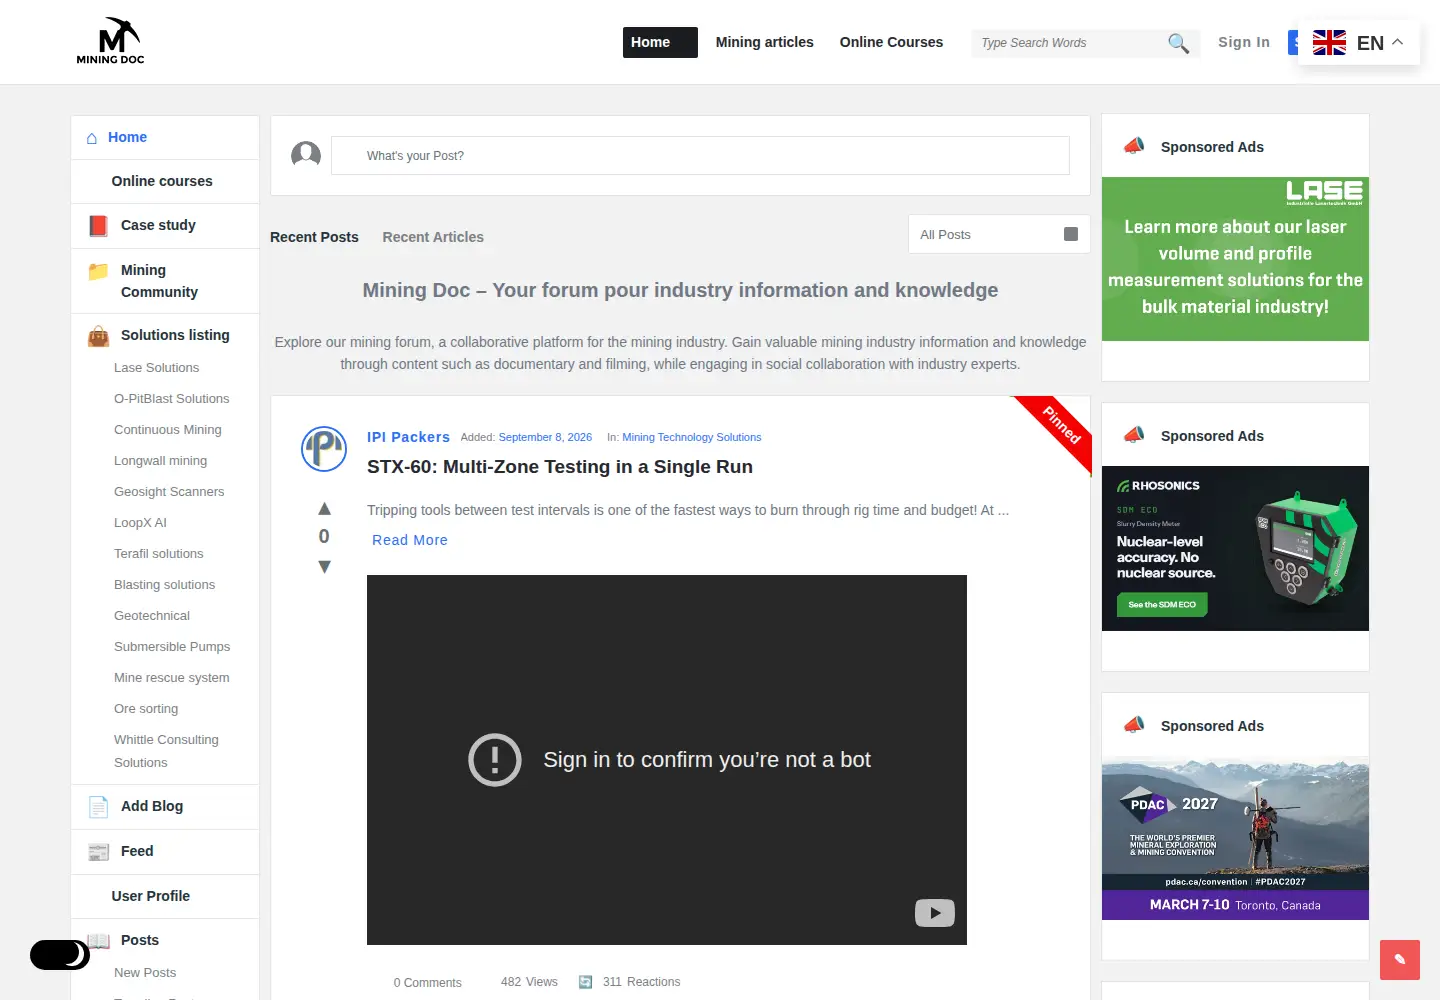This screenshot has height=1000, width=1440.
Task: Switch to the Recent Posts tab
Action: [x=314, y=237]
